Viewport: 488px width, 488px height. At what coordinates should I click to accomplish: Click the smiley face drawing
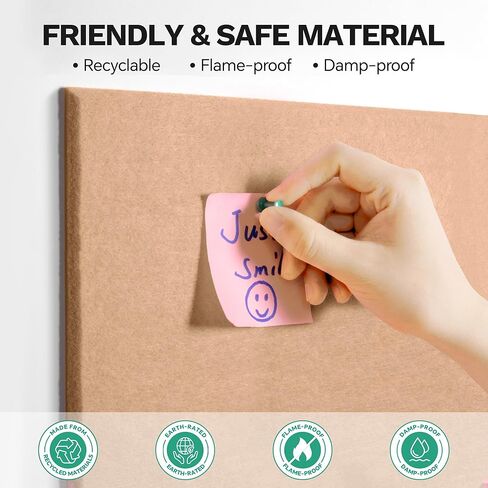click(x=261, y=301)
